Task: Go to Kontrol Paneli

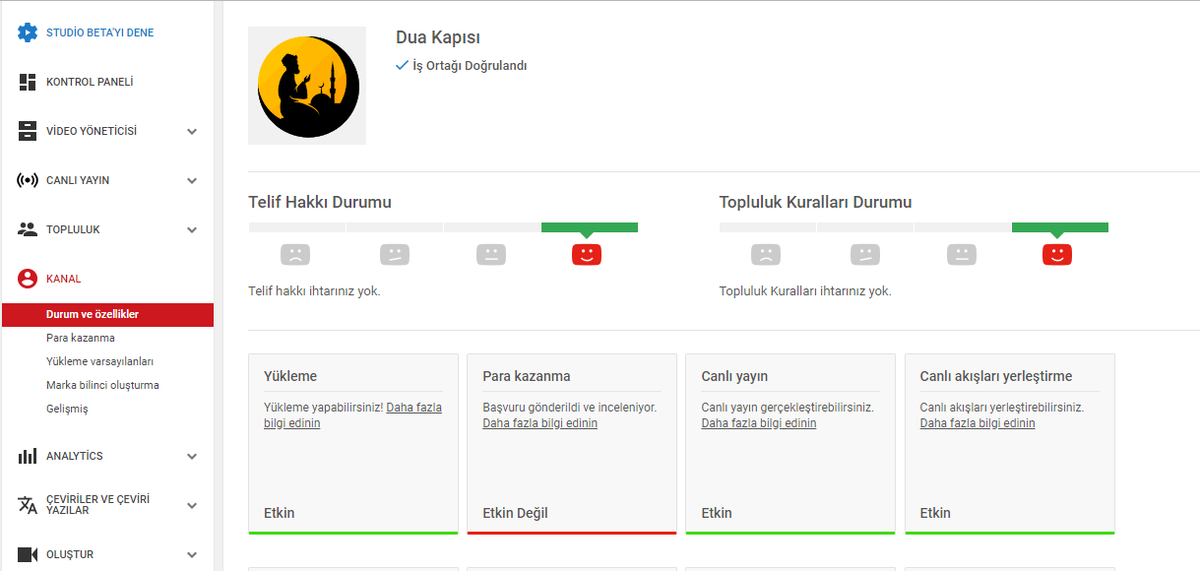Action: (x=90, y=82)
